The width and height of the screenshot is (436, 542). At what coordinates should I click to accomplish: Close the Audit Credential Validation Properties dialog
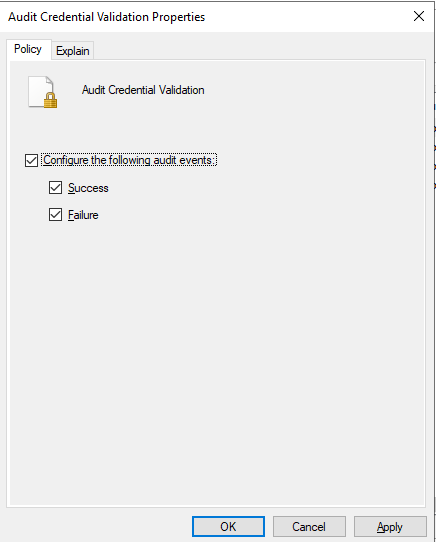click(419, 16)
